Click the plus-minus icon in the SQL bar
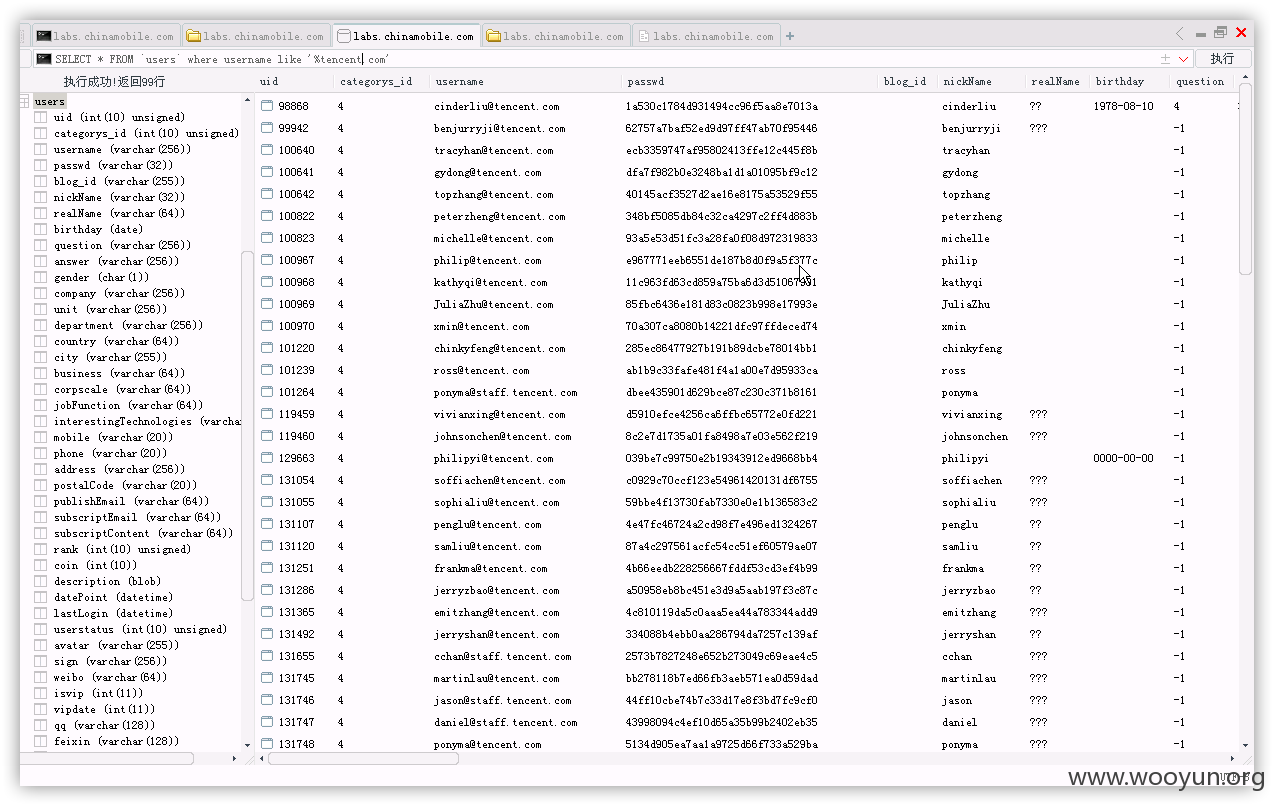This screenshot has width=1274, height=806. (x=1165, y=59)
